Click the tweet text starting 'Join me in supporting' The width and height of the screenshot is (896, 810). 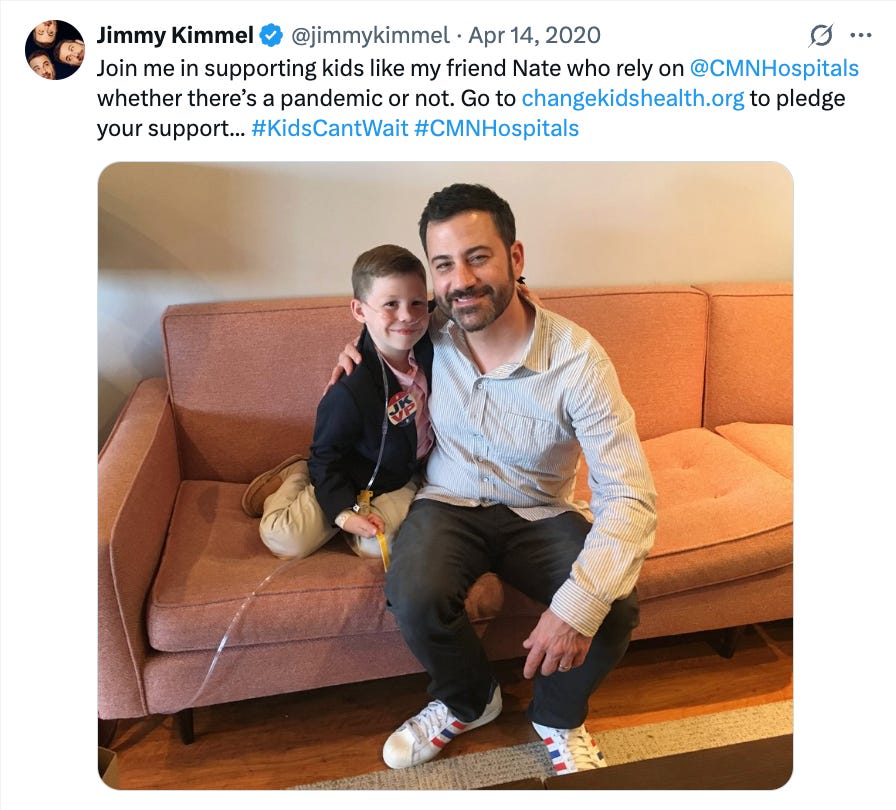tap(478, 98)
